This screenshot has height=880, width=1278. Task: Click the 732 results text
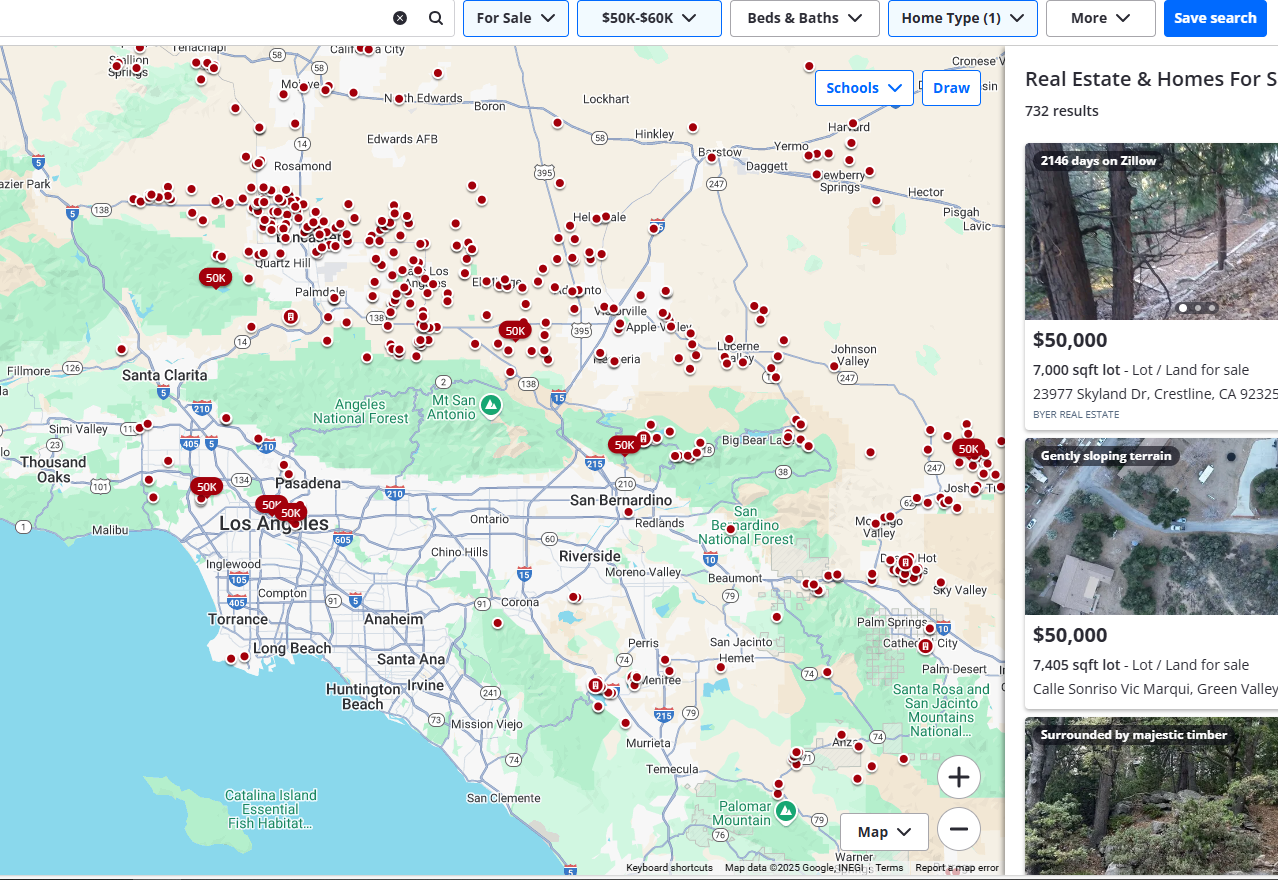point(1062,111)
